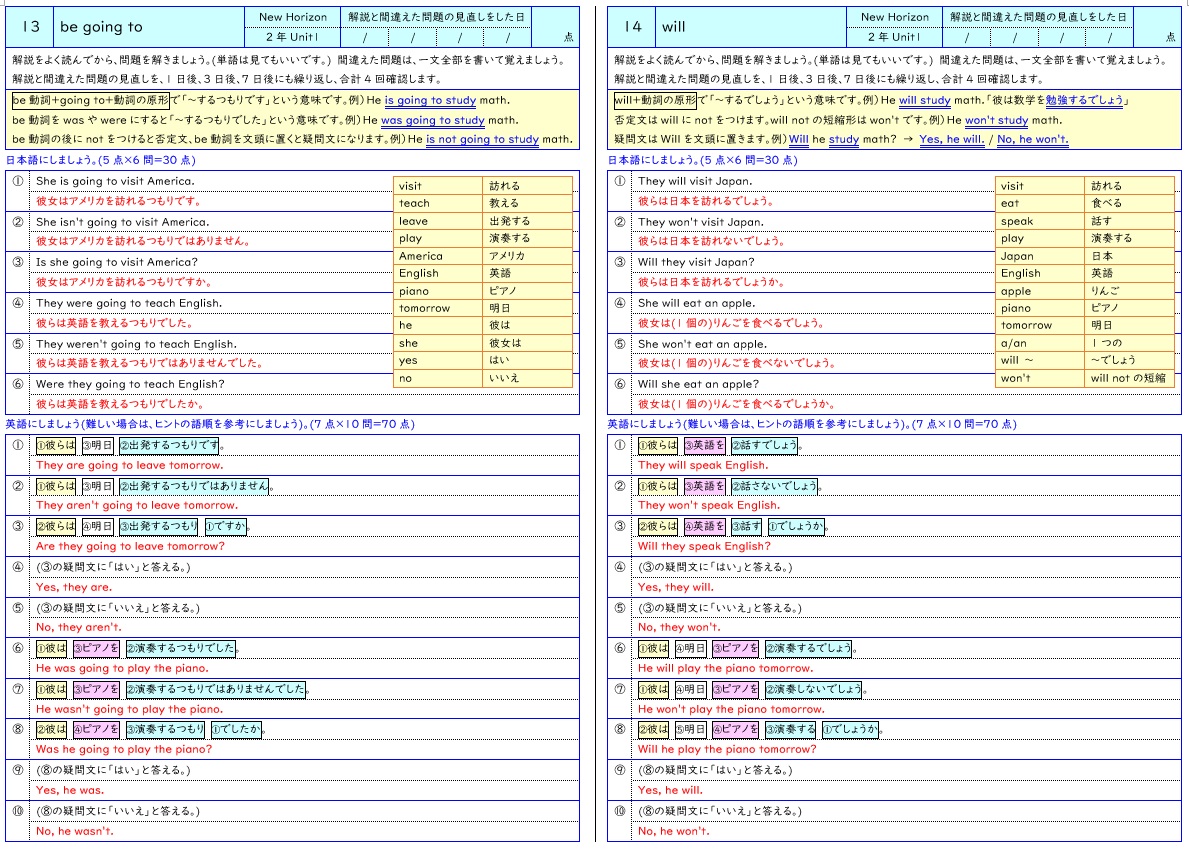Click the answer "Yes, he was."

click(x=70, y=791)
